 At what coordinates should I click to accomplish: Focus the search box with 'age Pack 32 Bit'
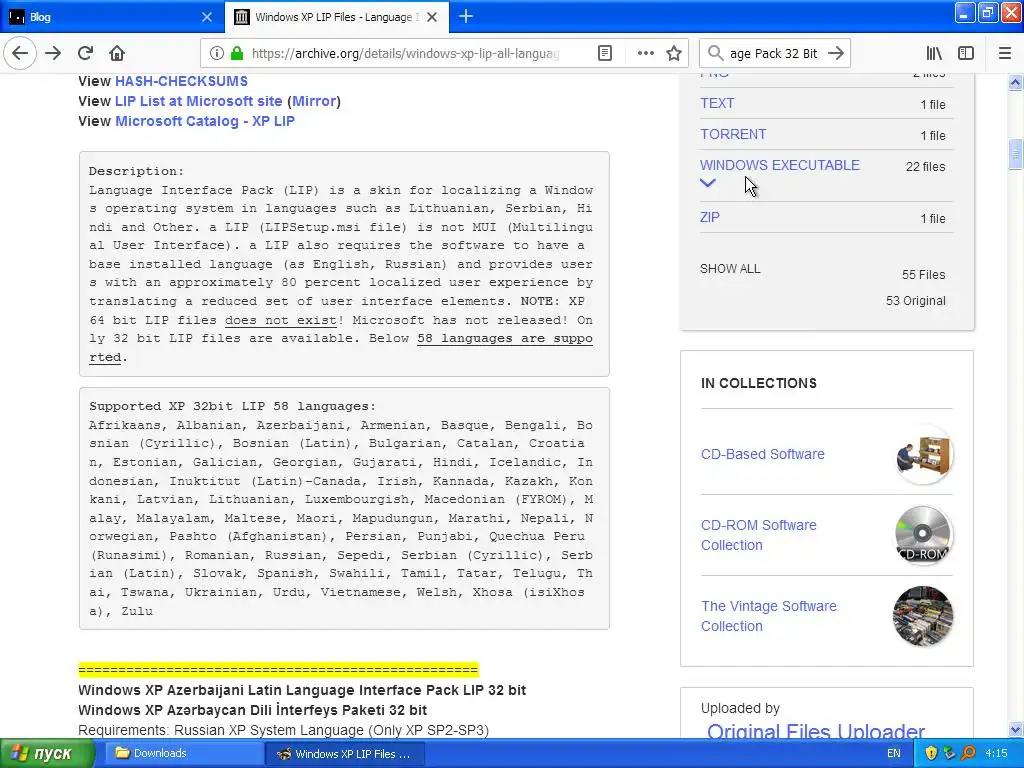(x=773, y=54)
